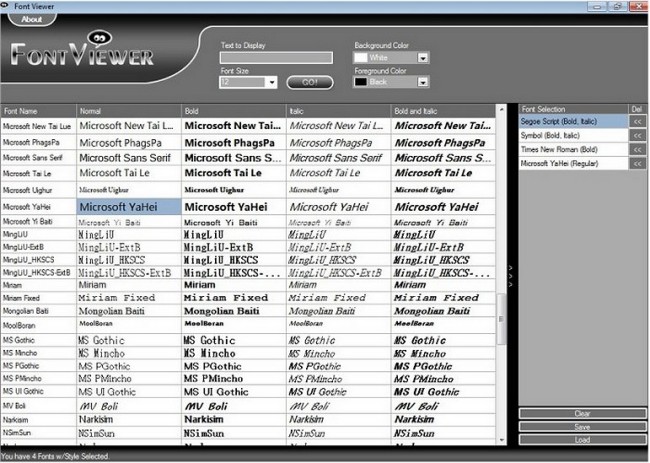Select the Normal Miriam Fixed sample
This screenshot has width=650, height=463.
[129, 298]
